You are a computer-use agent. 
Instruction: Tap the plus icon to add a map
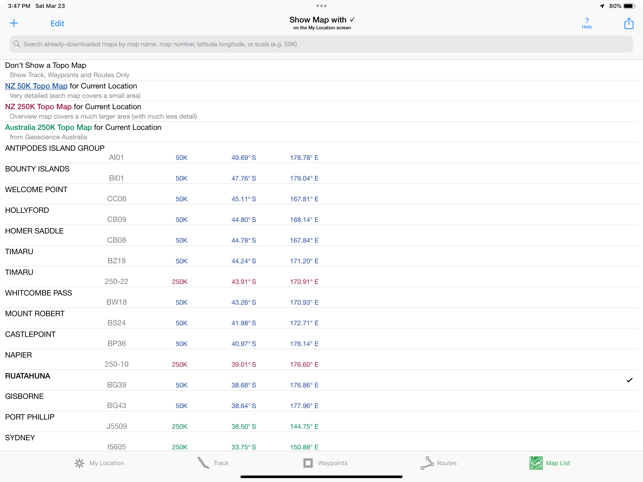click(14, 23)
